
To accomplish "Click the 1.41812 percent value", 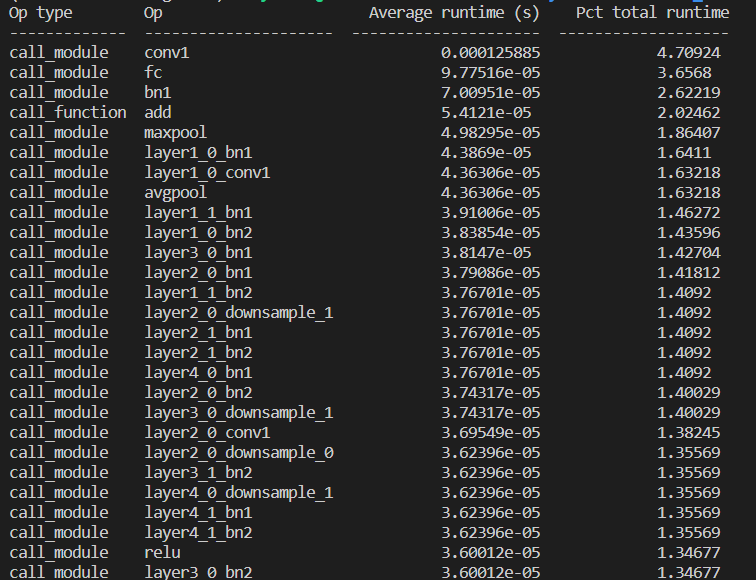I will point(688,272).
